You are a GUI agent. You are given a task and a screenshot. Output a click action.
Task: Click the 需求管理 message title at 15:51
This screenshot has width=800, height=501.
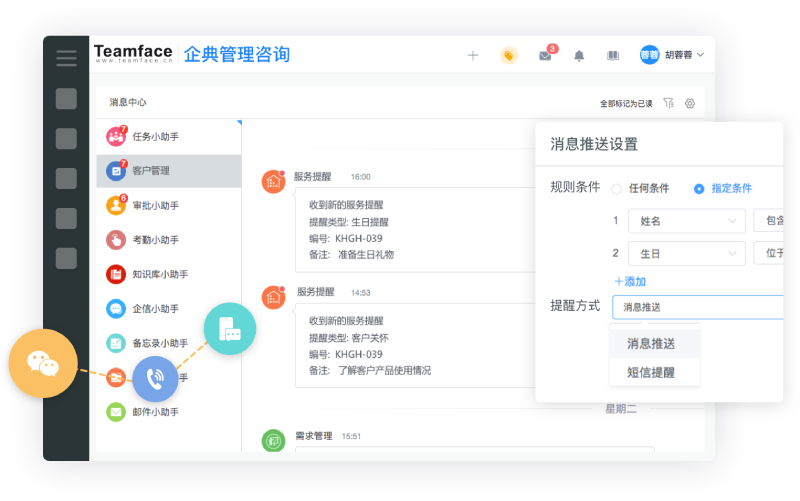[x=314, y=436]
